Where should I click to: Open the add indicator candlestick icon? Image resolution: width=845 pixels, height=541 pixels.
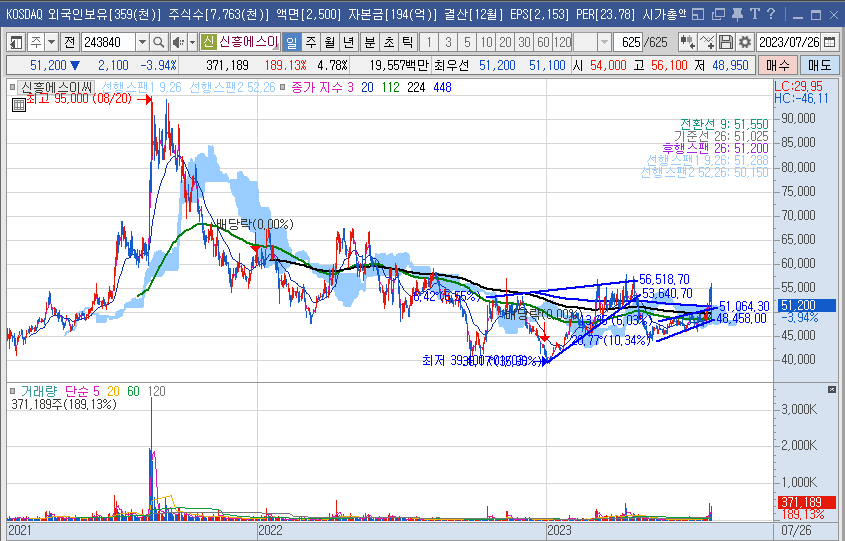point(688,41)
